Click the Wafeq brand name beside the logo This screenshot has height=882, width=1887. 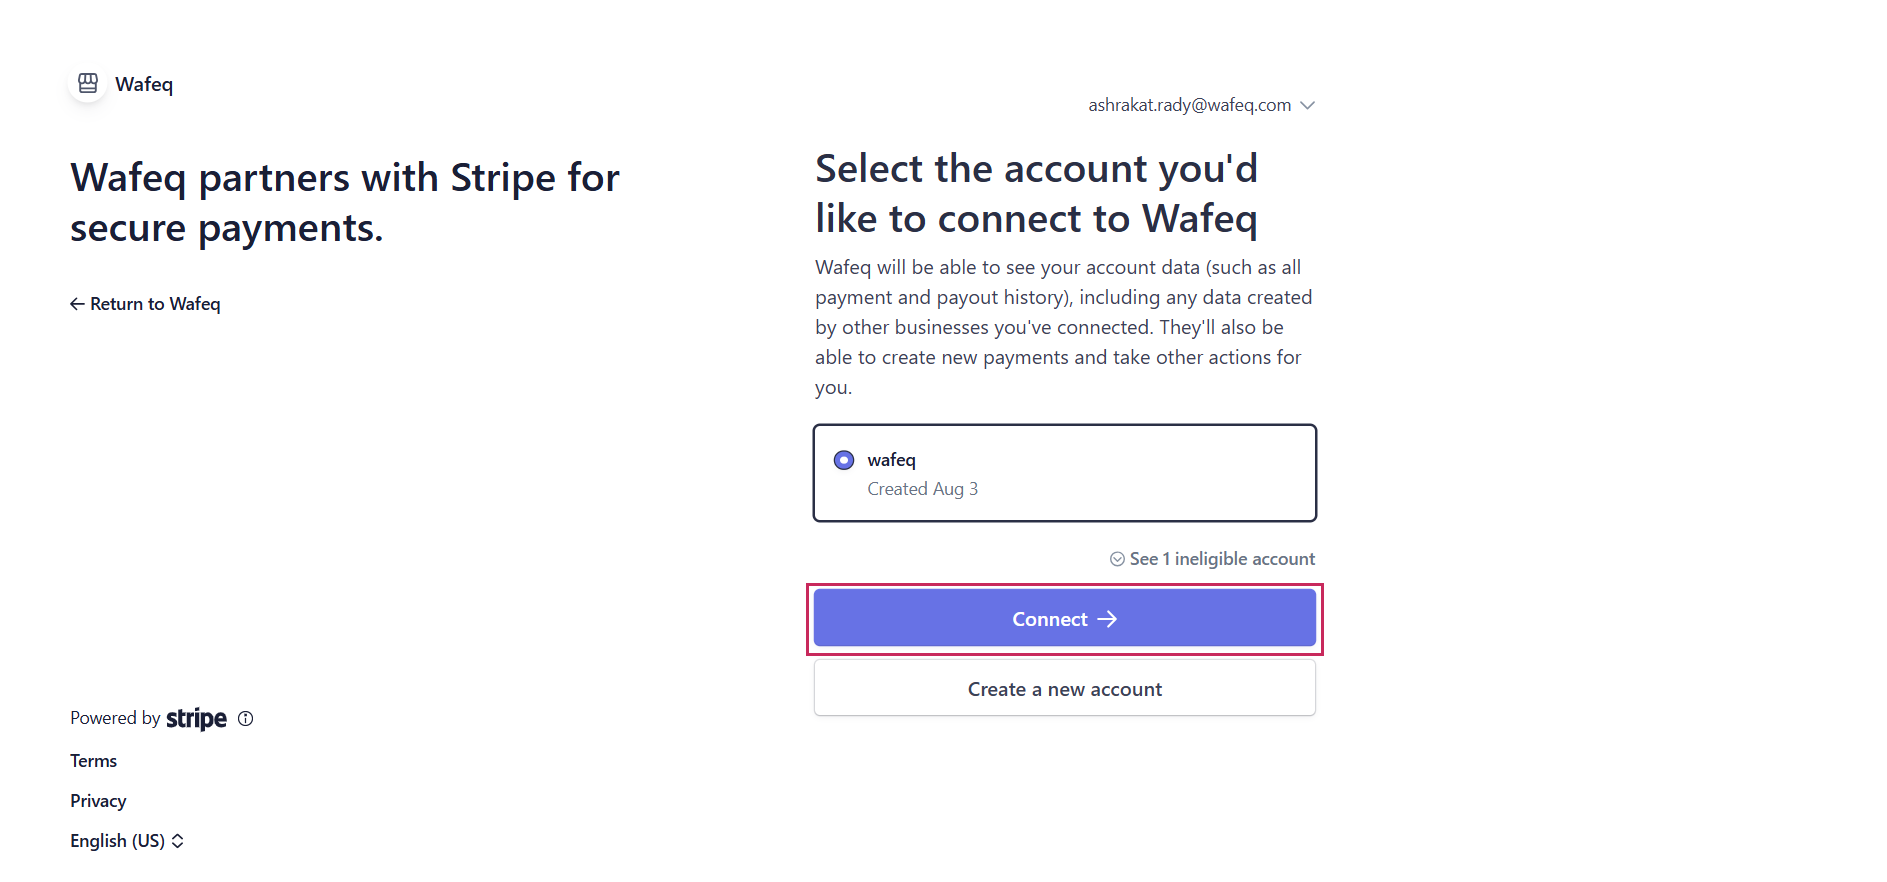click(x=144, y=85)
